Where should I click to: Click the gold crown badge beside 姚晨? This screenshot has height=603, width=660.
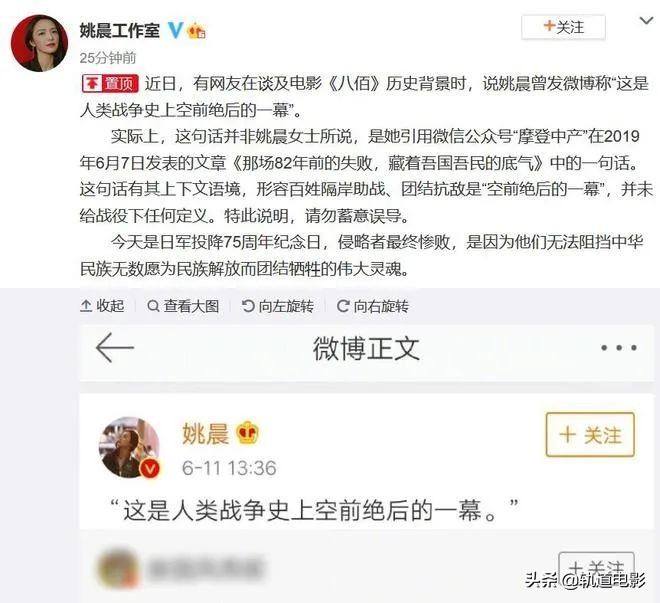click(248, 433)
